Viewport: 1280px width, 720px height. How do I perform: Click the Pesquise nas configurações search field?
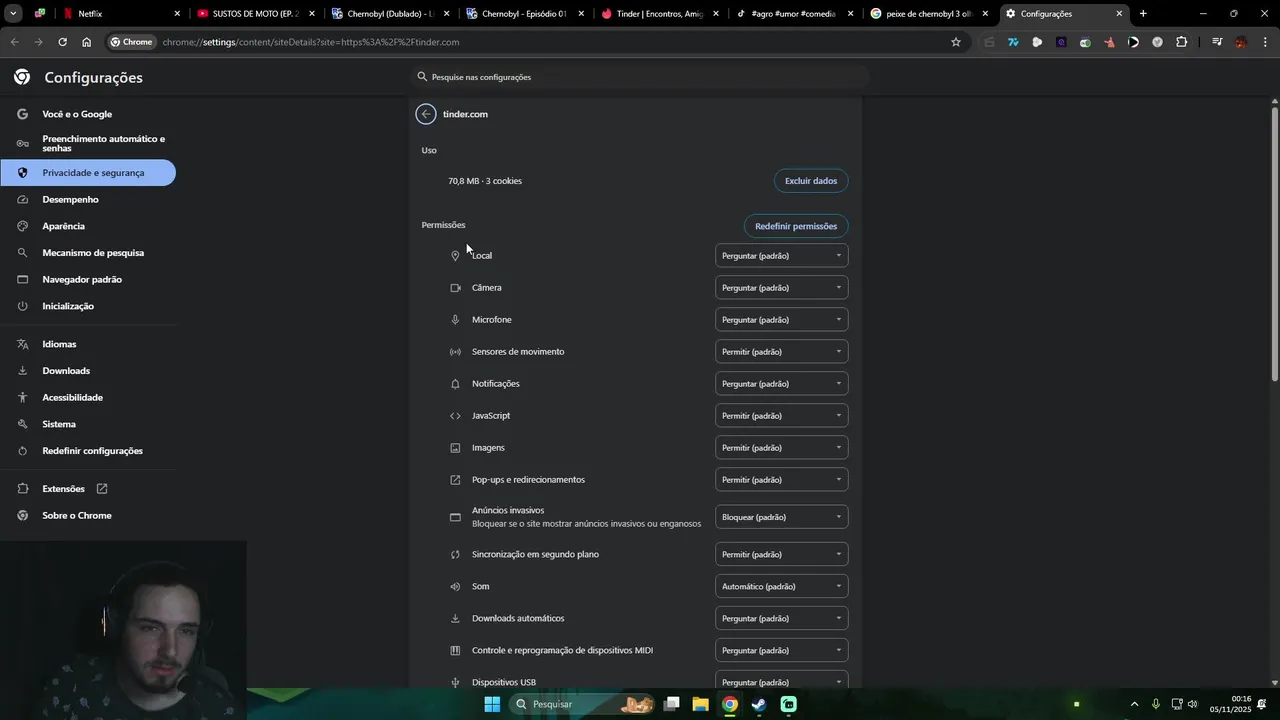coord(640,77)
